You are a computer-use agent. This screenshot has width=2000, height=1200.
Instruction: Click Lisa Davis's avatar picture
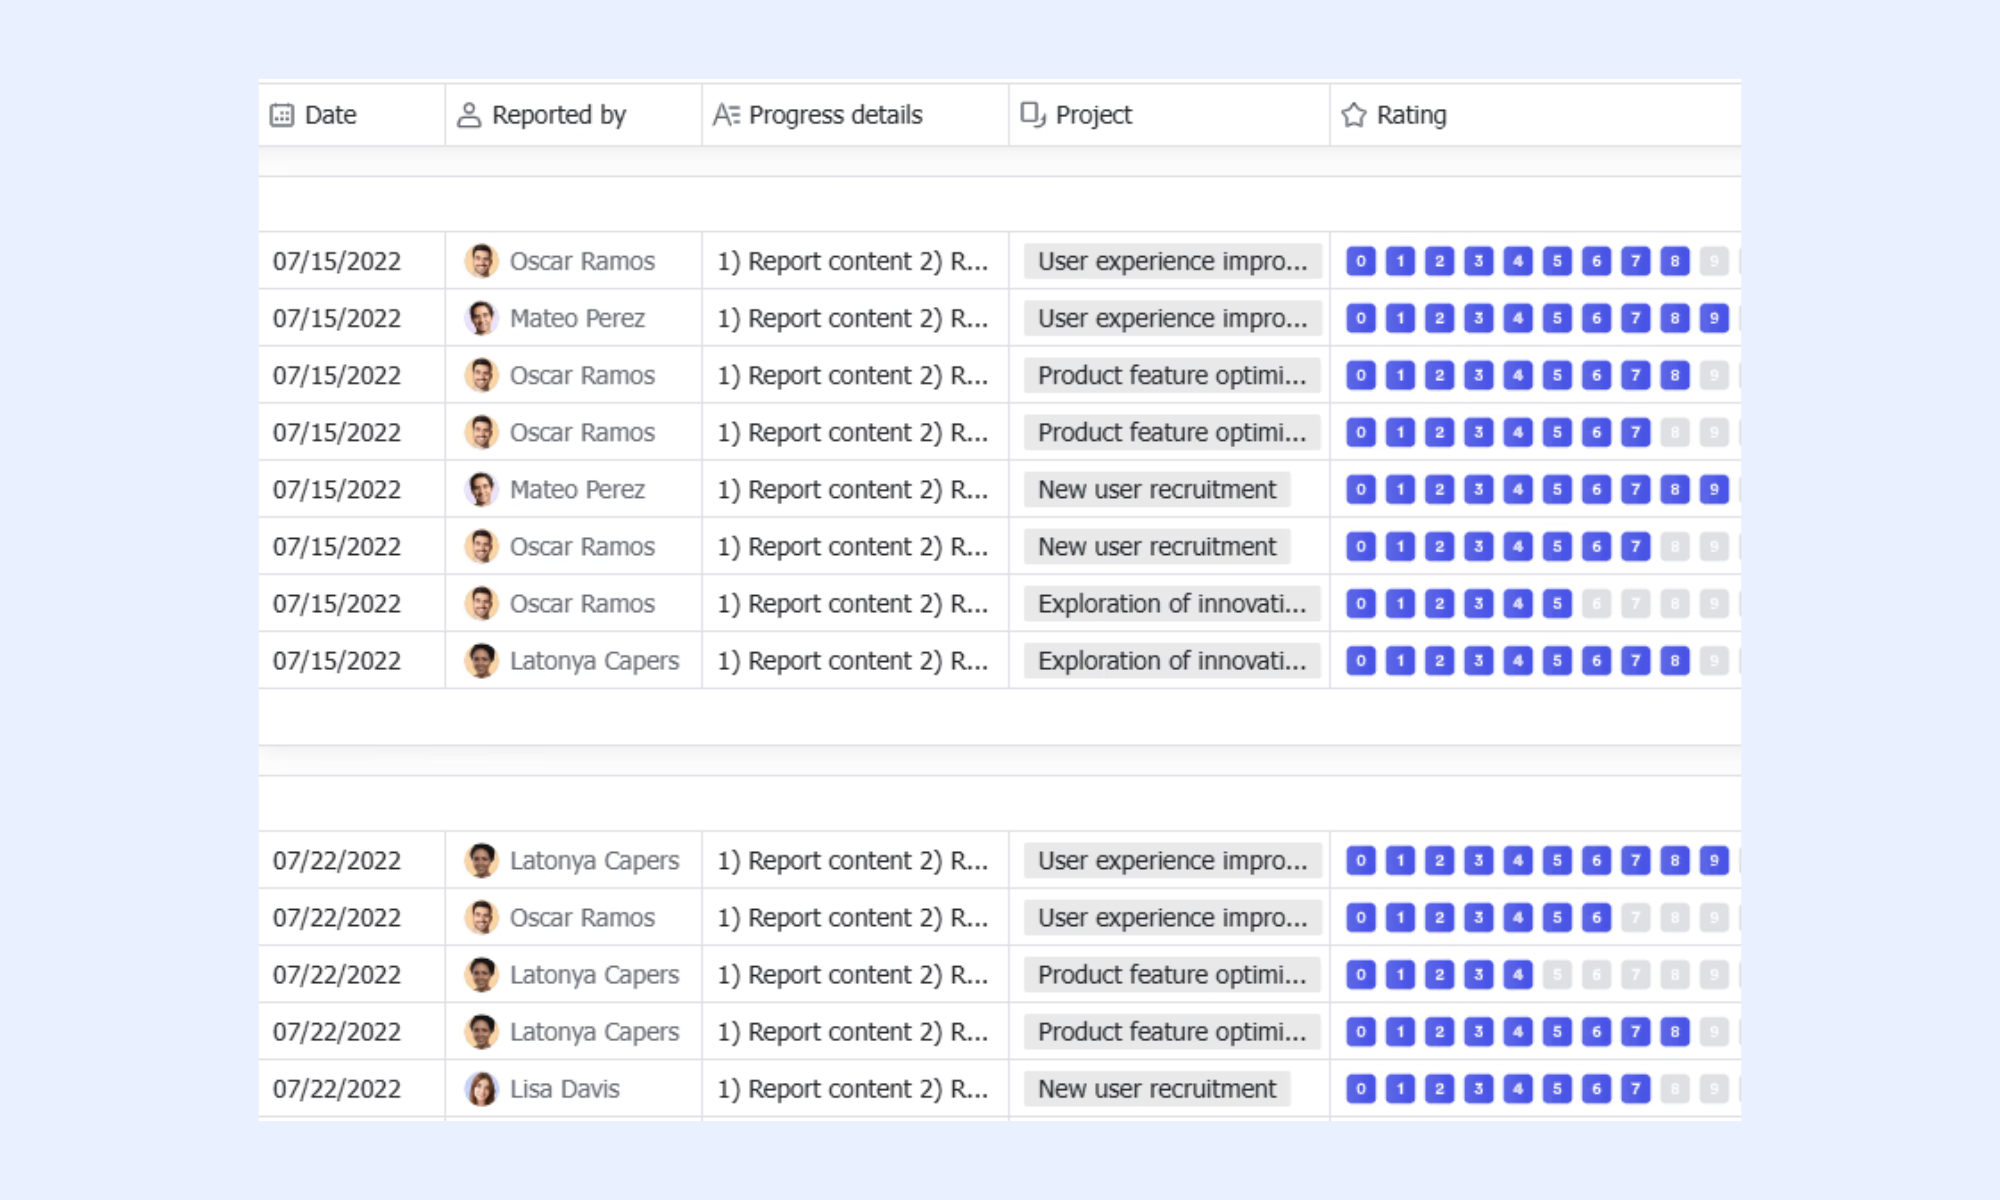(482, 1088)
